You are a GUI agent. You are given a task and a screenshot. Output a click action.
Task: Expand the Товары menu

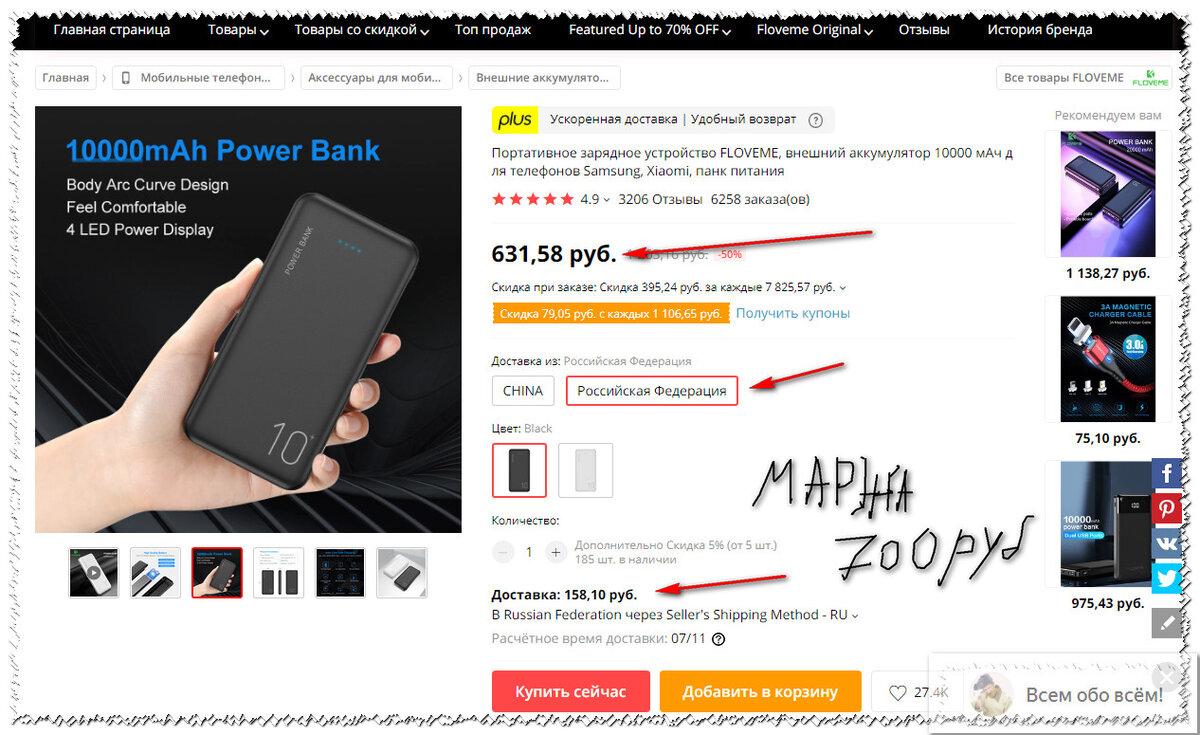pyautogui.click(x=238, y=30)
